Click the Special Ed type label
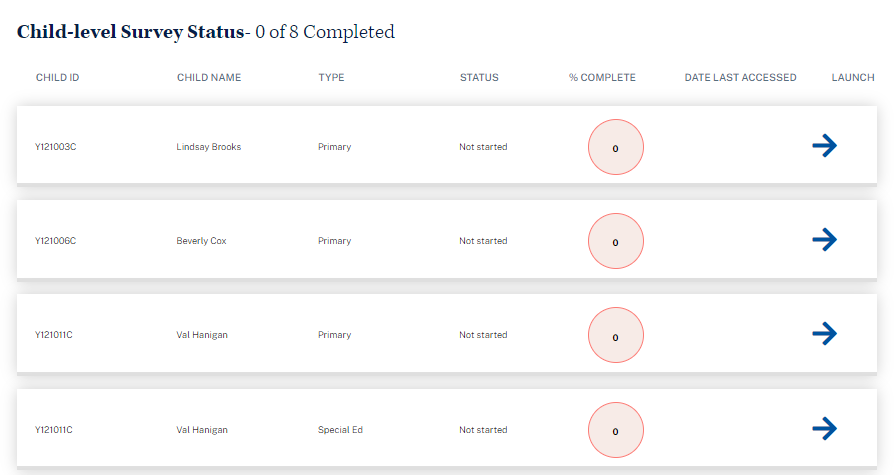This screenshot has height=475, width=895. tap(340, 430)
